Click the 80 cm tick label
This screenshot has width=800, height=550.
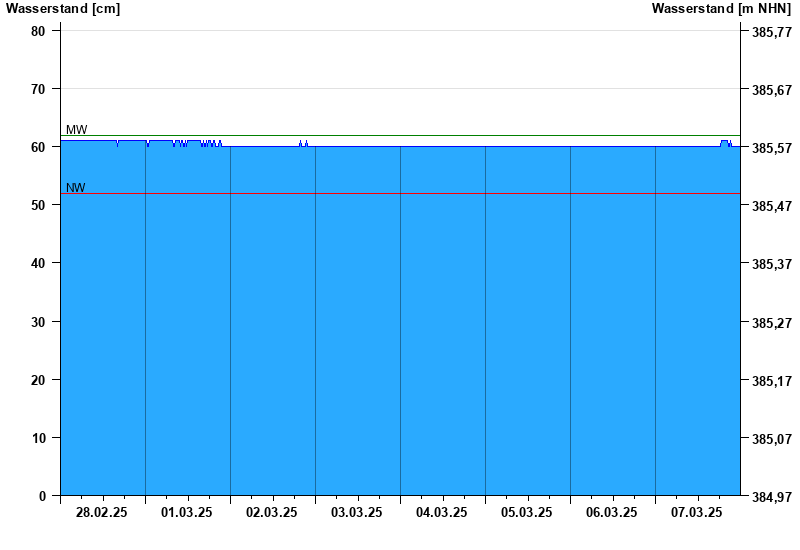tap(38, 31)
